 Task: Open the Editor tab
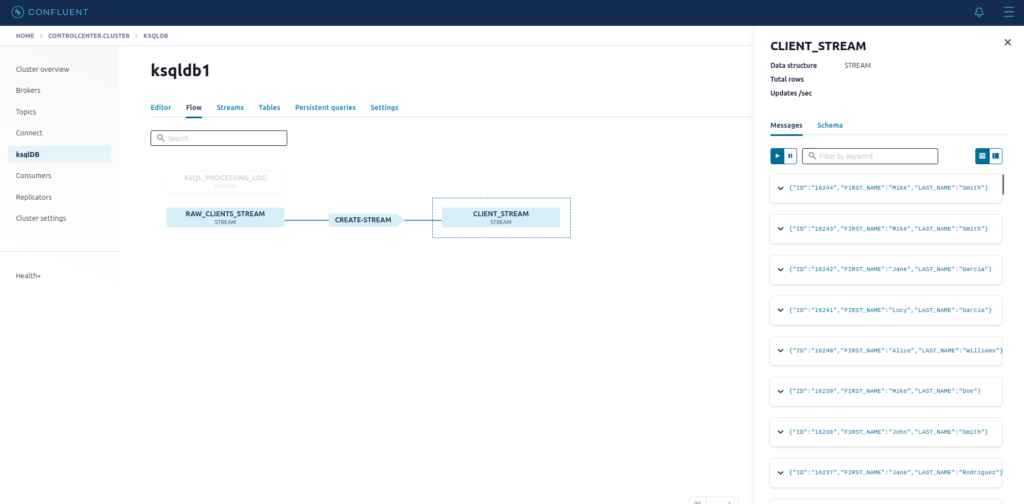click(160, 107)
